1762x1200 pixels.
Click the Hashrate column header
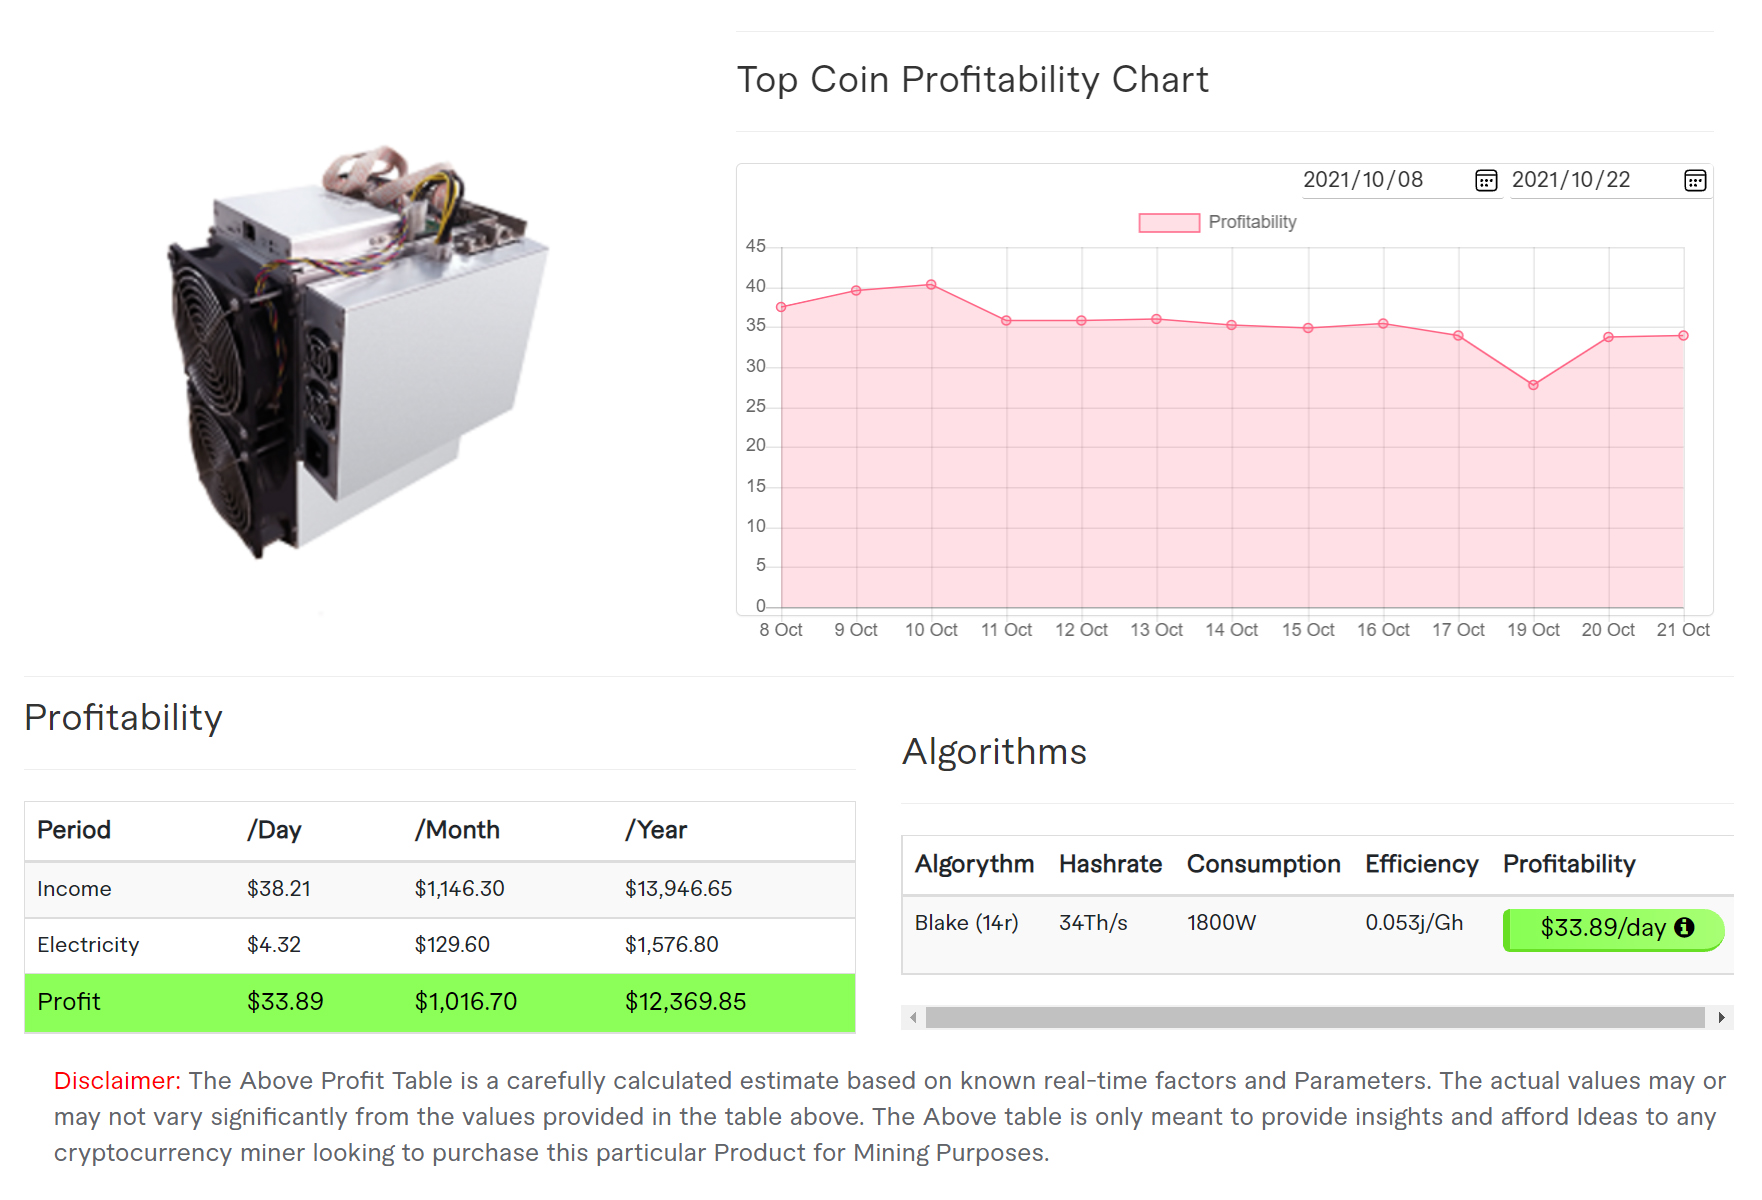click(1110, 864)
